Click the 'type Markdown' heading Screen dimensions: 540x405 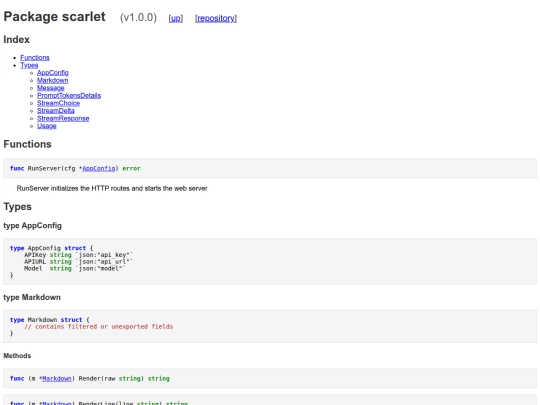tap(32, 297)
